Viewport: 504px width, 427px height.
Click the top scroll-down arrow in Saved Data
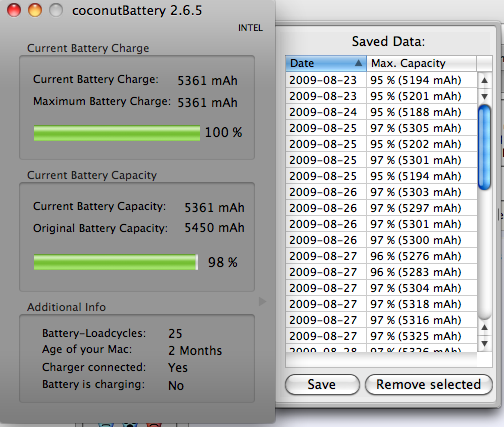485,96
